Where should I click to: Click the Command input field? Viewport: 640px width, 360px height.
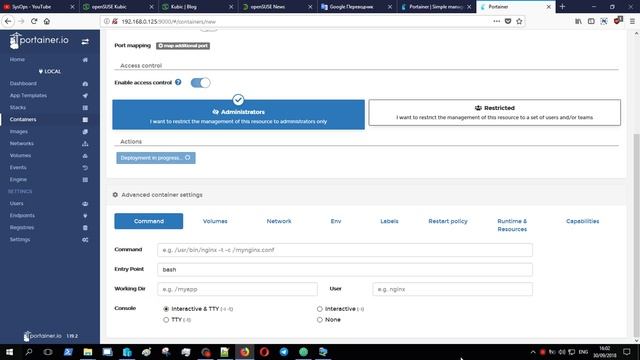coord(344,250)
